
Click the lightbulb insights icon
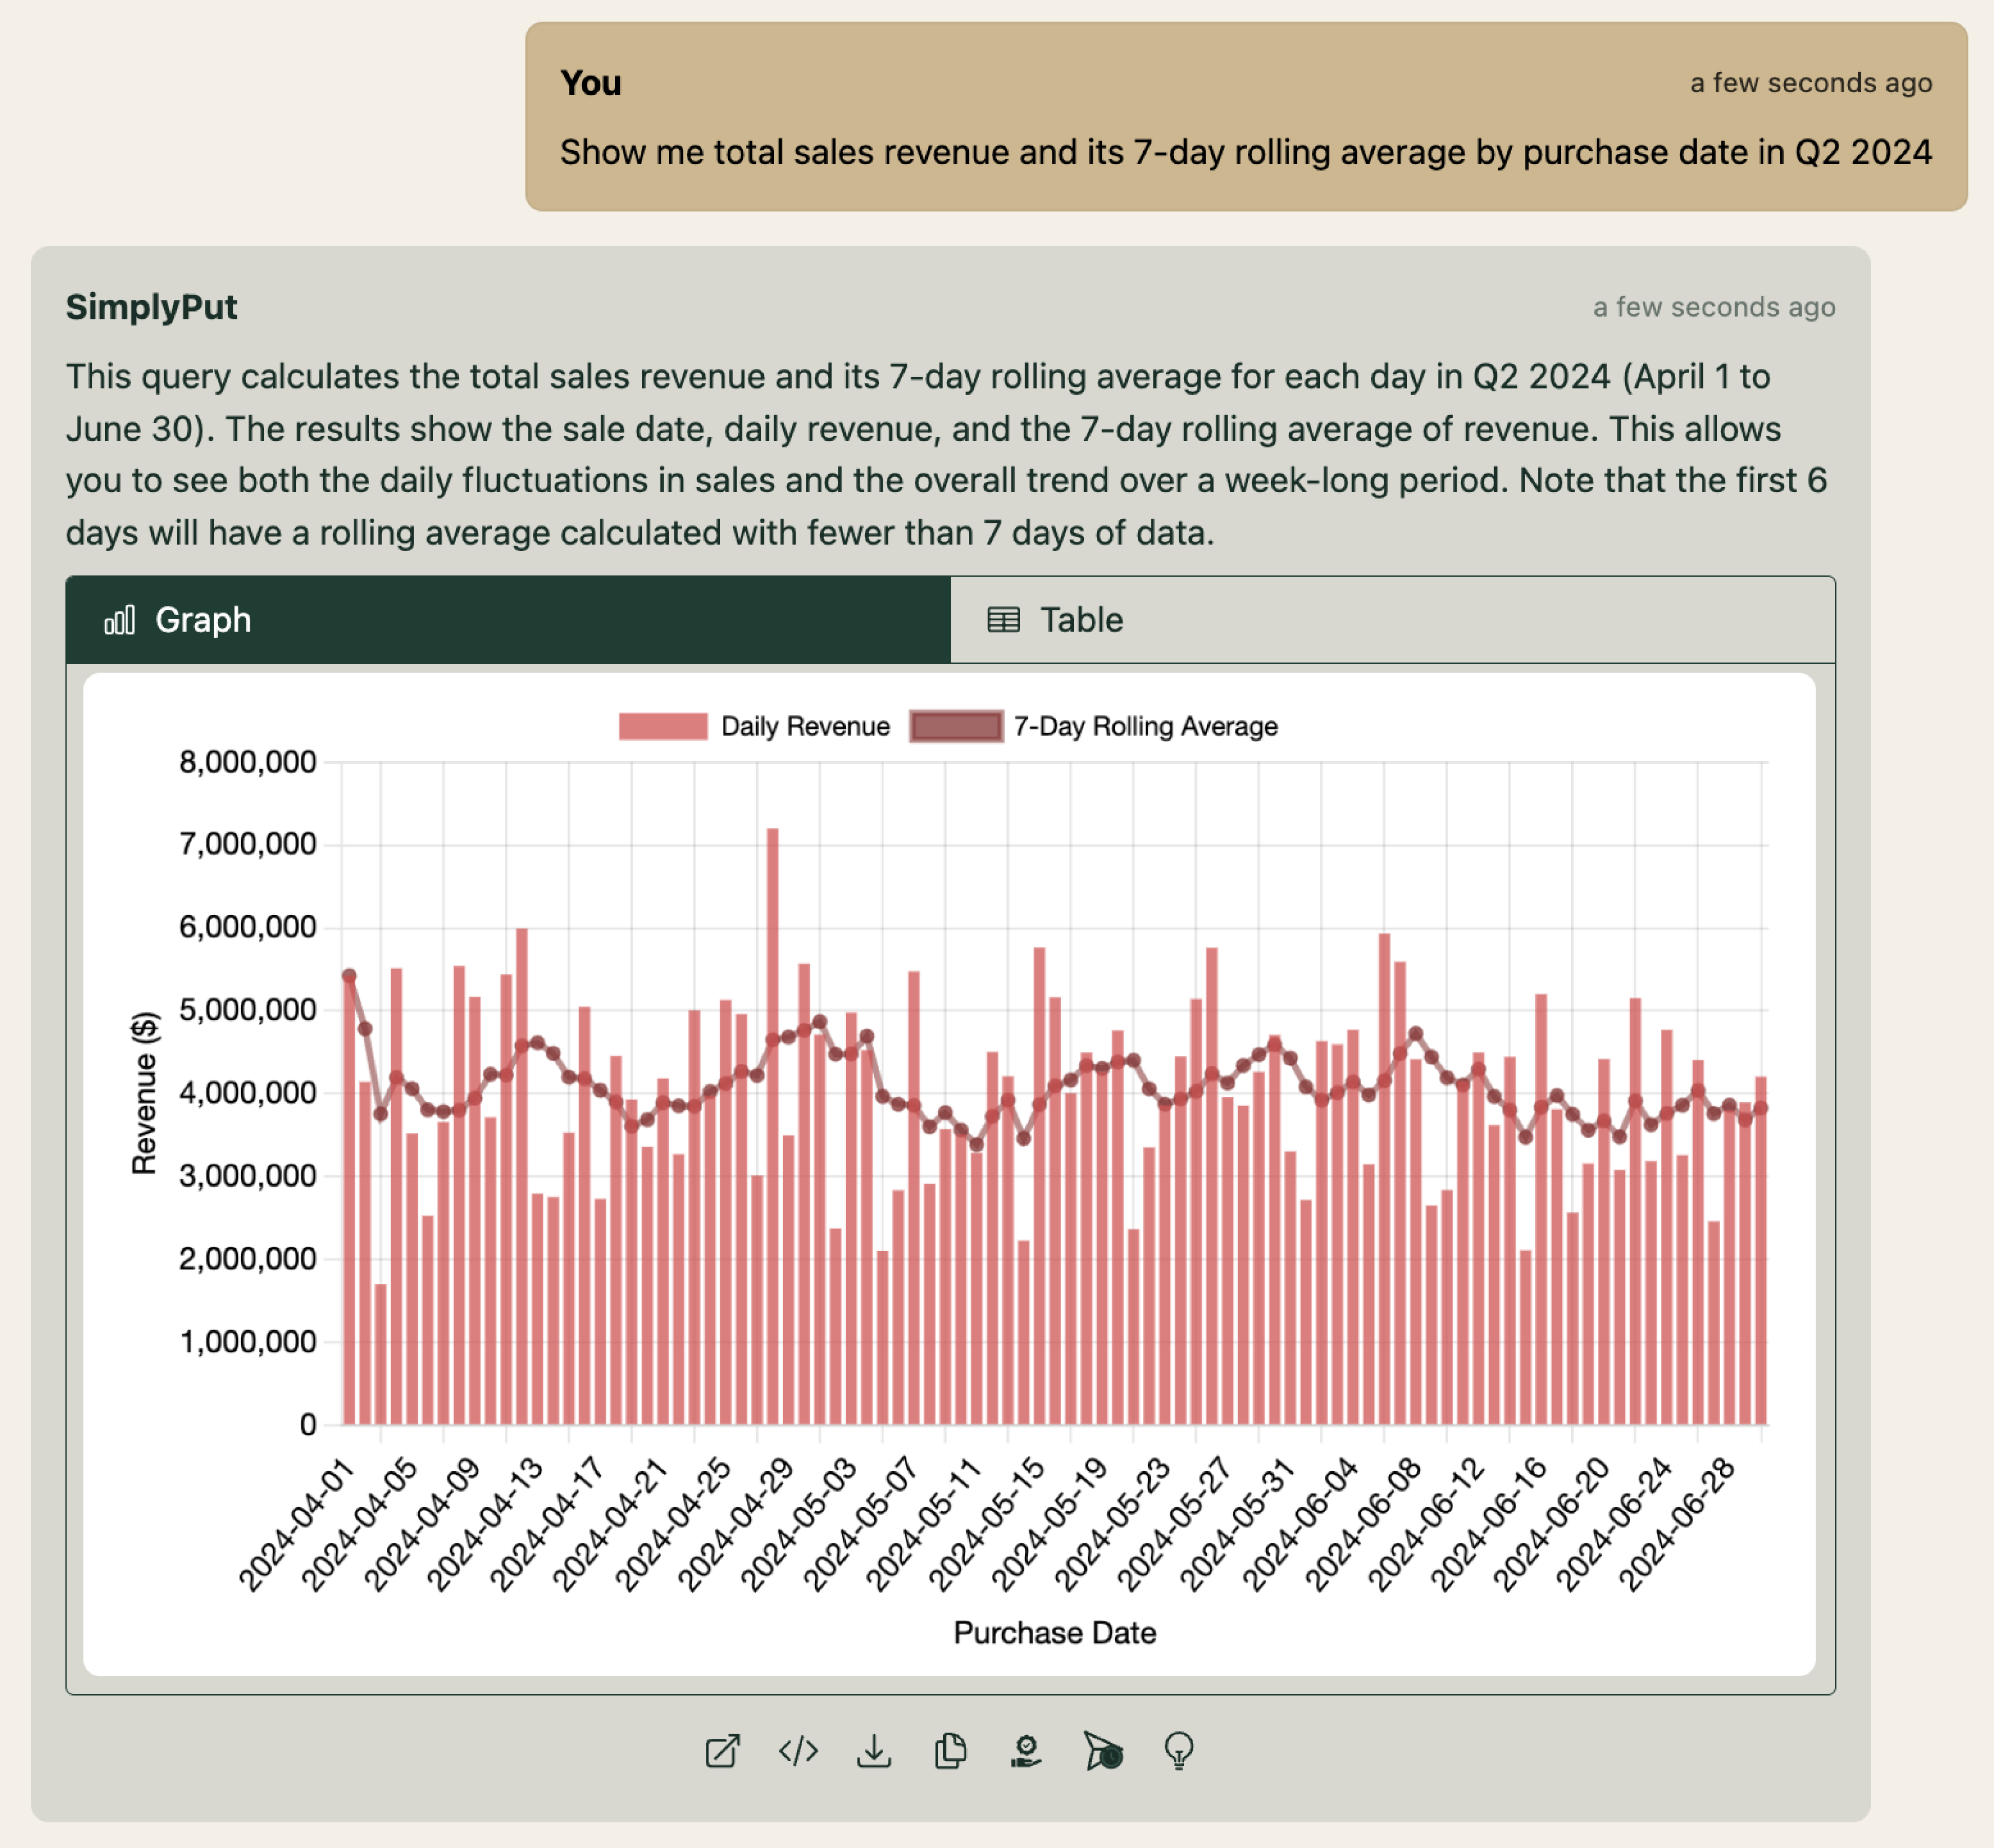point(1179,1751)
